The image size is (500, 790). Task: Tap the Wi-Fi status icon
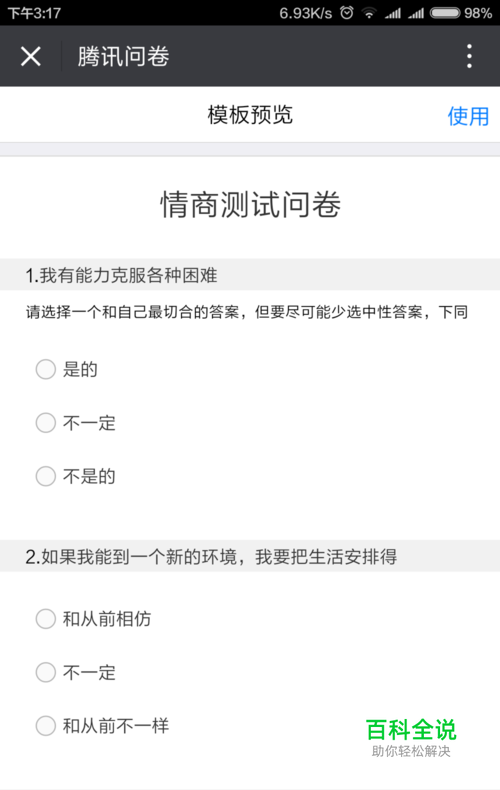[x=369, y=13]
